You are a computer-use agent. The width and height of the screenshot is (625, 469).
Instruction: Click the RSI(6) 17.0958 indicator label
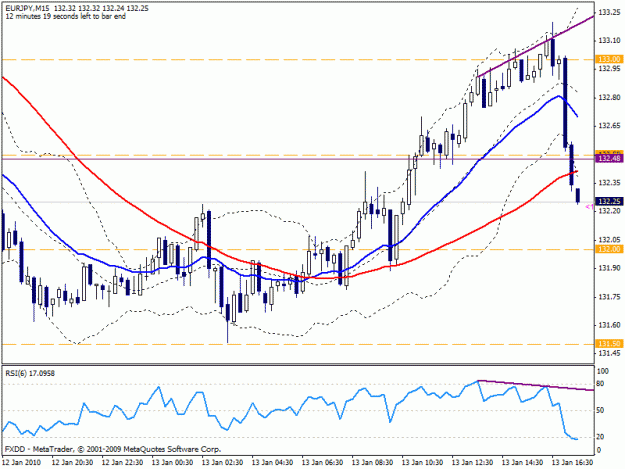tap(30, 373)
